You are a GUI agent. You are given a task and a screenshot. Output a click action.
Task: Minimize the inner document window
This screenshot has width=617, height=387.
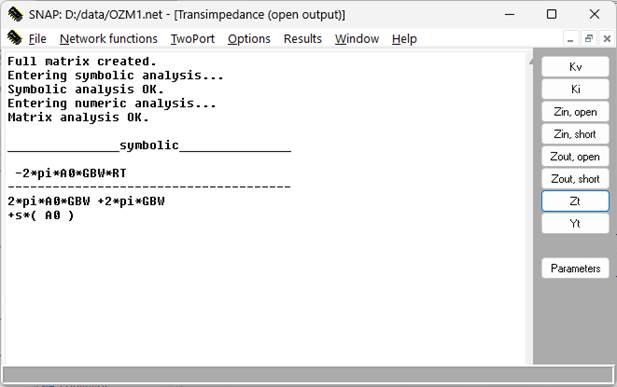click(x=570, y=39)
